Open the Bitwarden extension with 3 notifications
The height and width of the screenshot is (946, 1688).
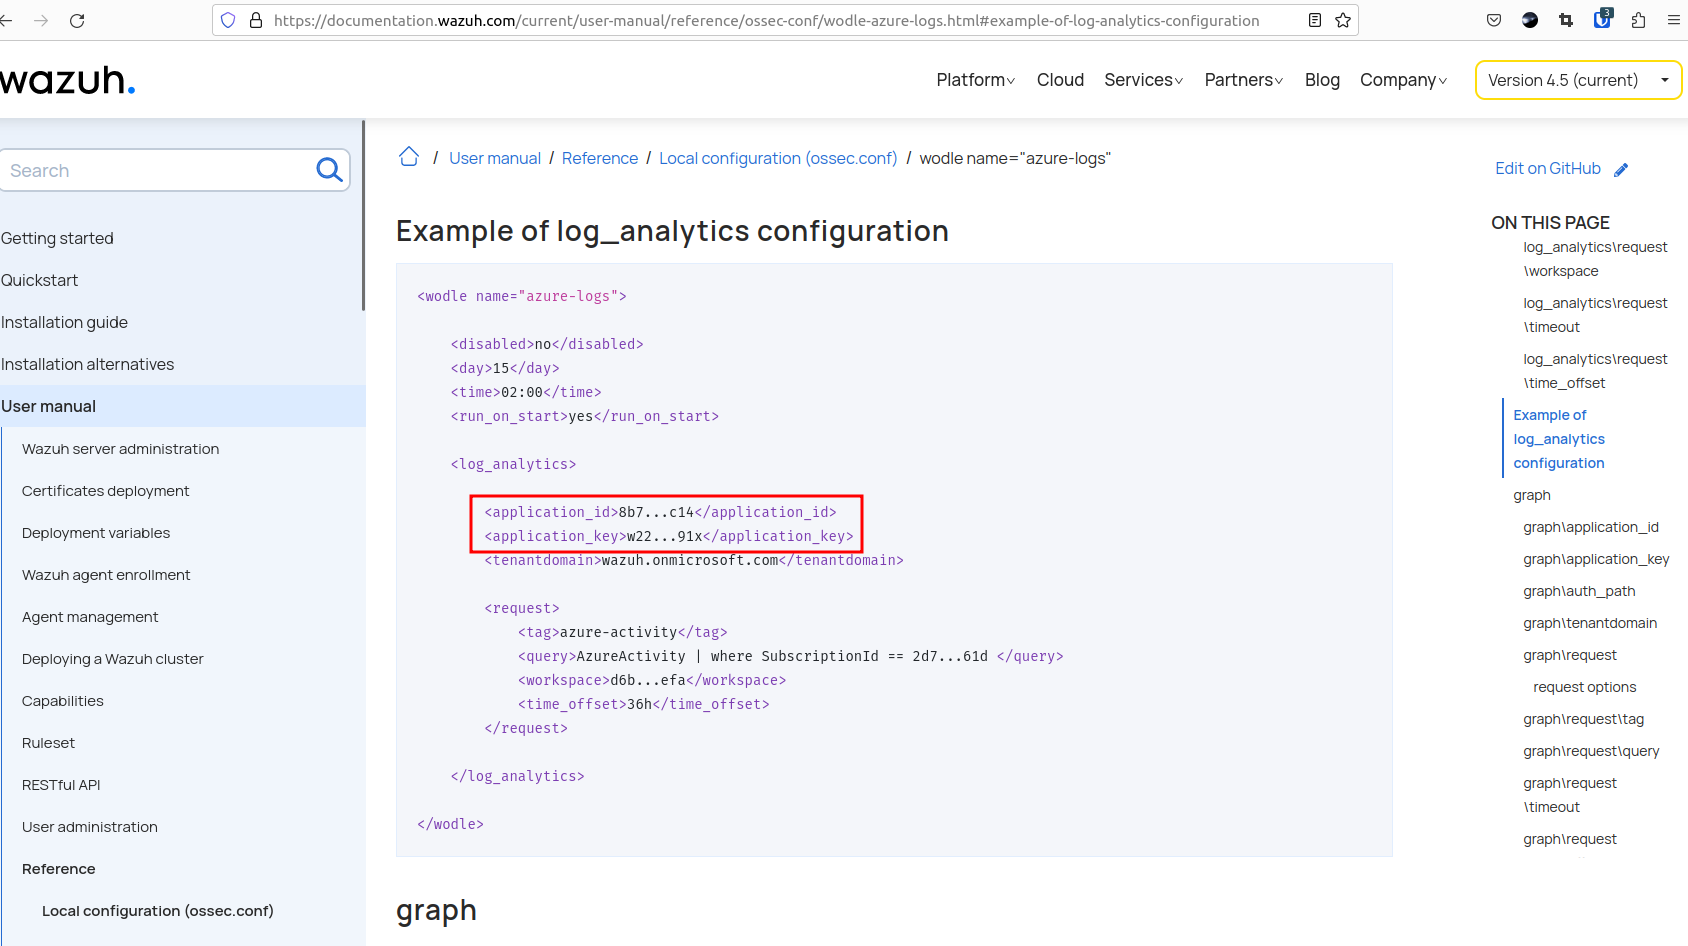[1602, 20]
